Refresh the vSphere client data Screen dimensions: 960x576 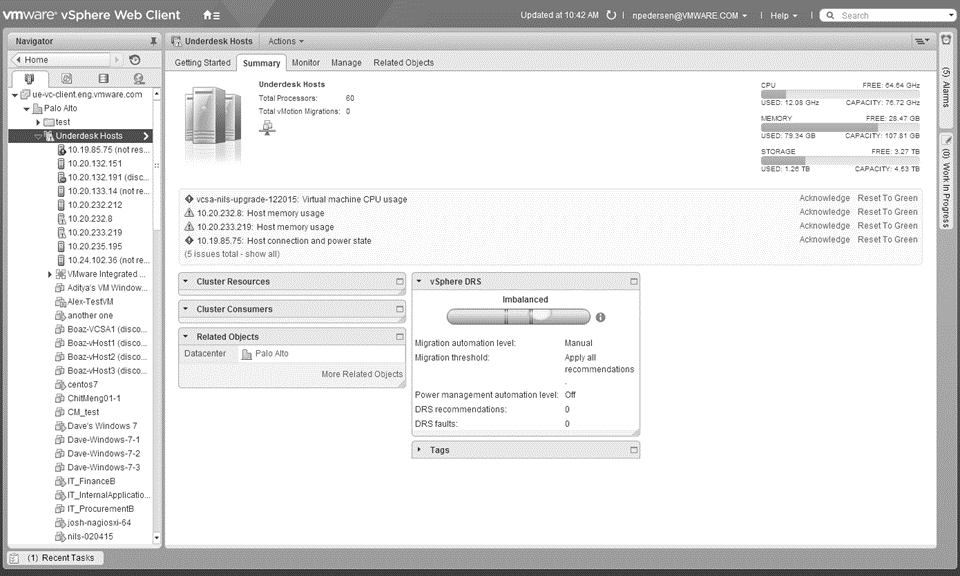[610, 15]
